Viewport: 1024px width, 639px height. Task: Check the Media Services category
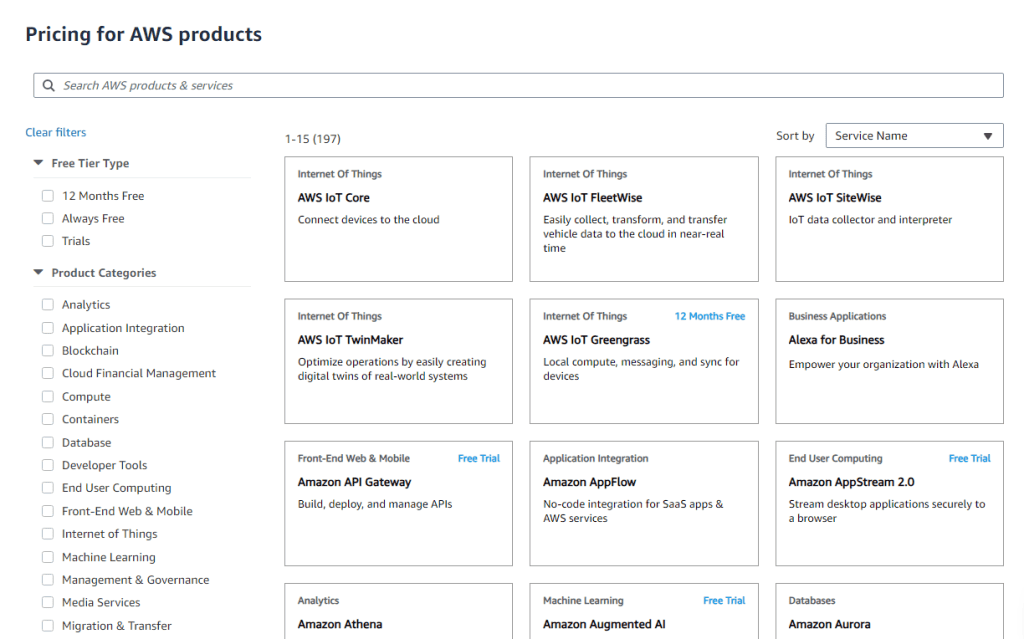[48, 602]
